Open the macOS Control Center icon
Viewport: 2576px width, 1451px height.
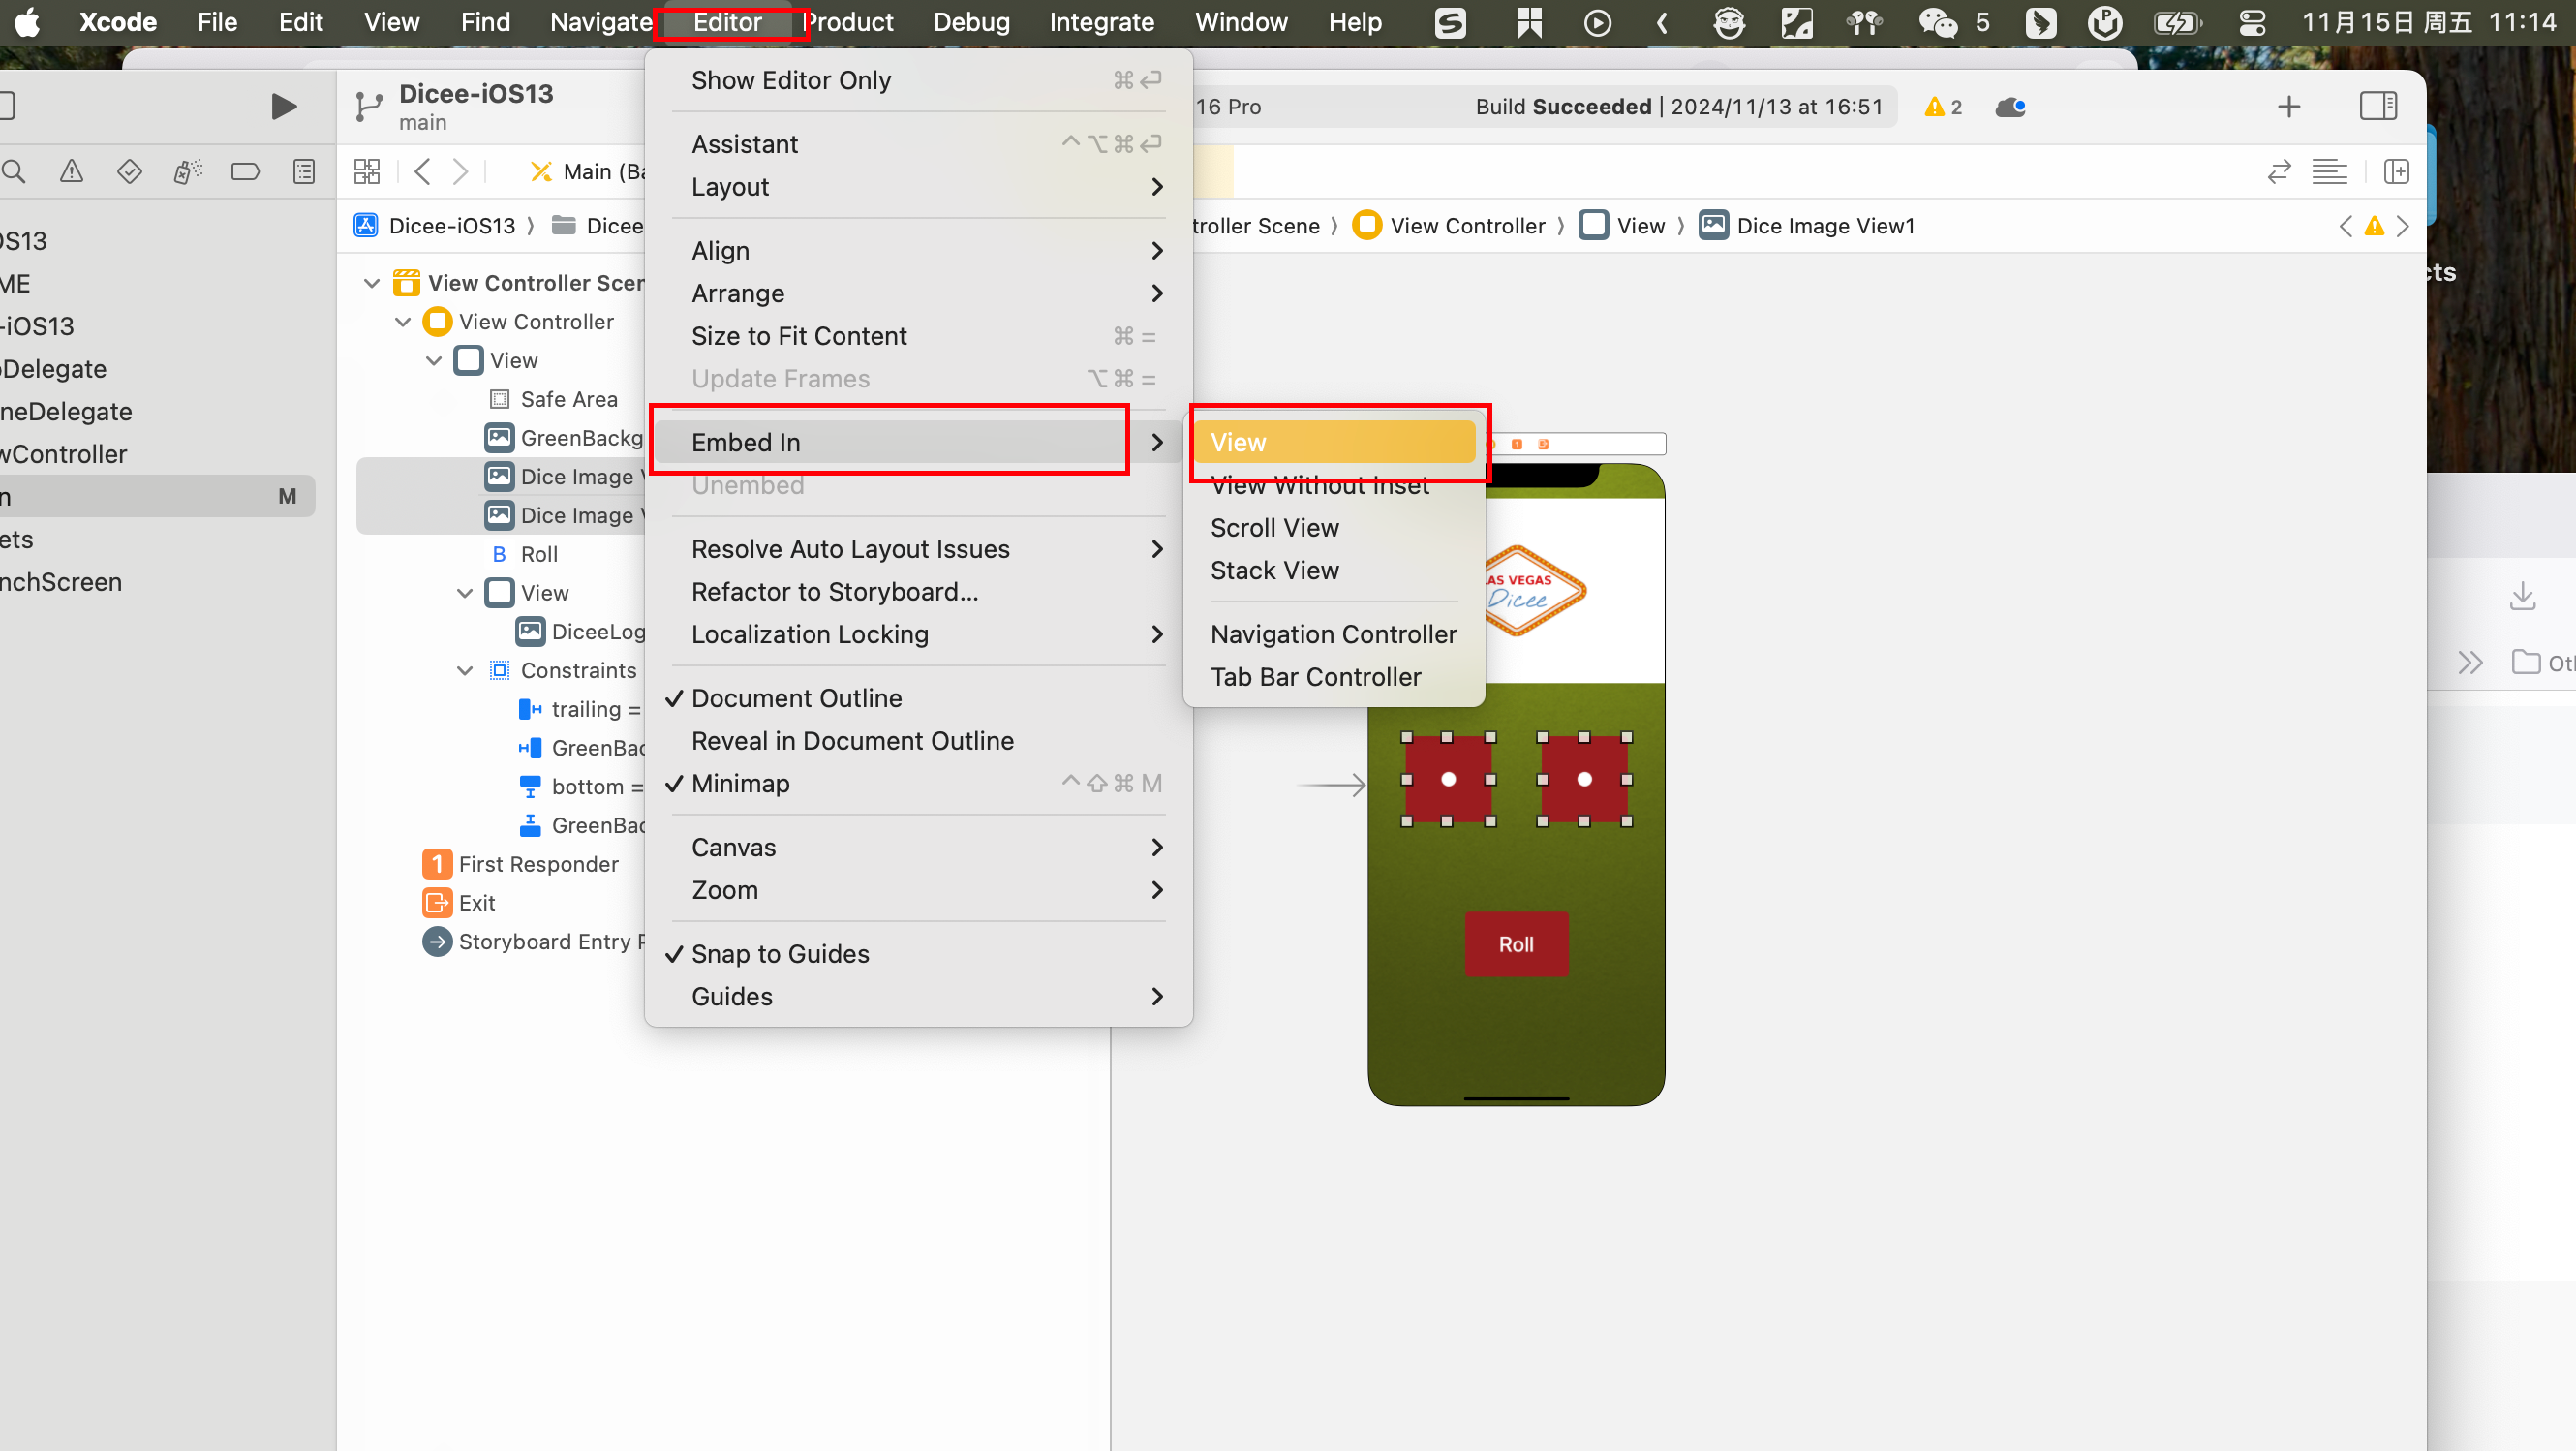pyautogui.click(x=2252, y=22)
